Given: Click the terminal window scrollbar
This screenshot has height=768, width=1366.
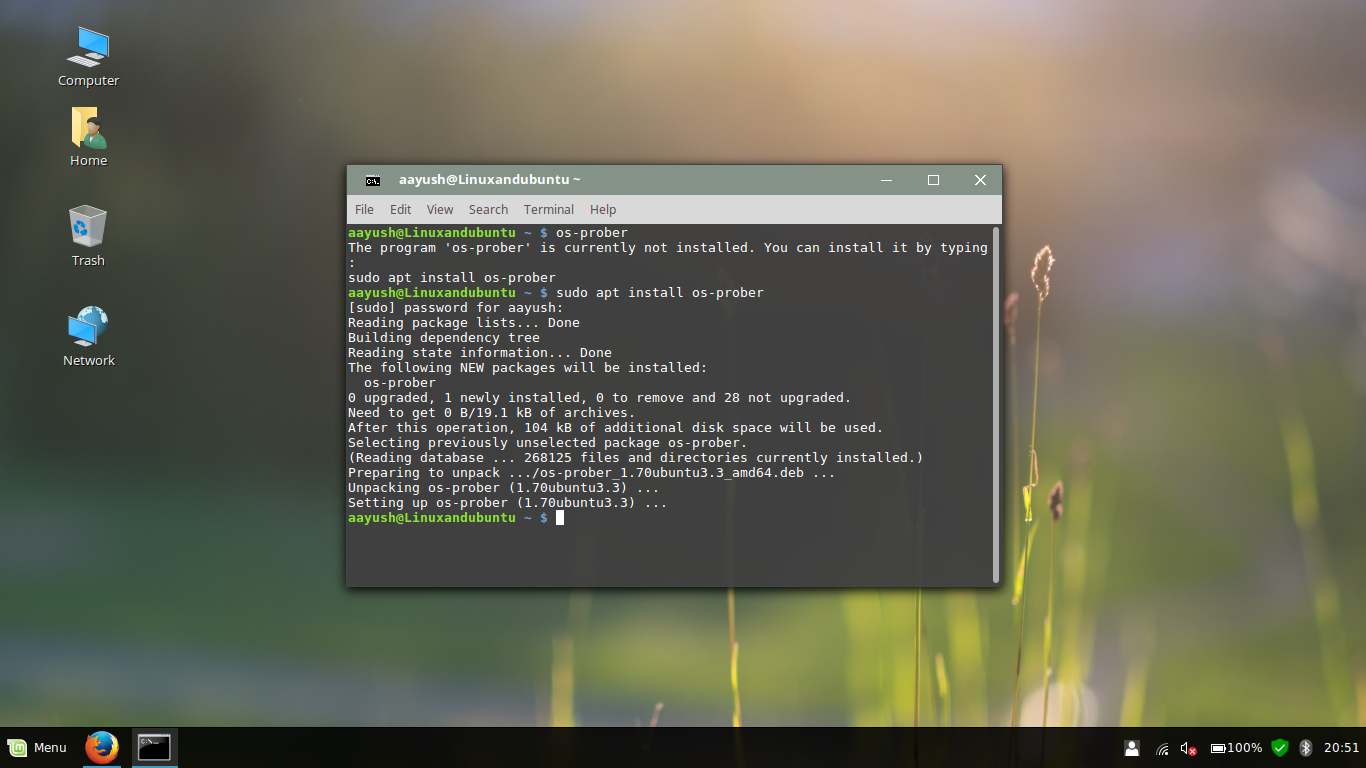Looking at the screenshot, I should 995,400.
